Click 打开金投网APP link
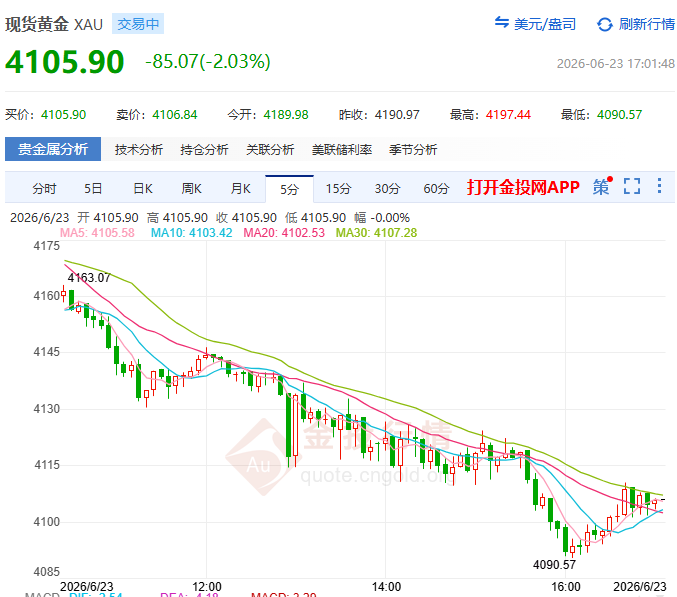This screenshot has height=597, width=677. click(x=523, y=187)
